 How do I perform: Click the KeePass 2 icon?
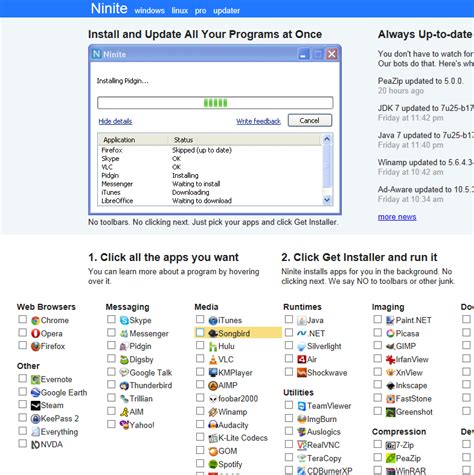(x=35, y=419)
